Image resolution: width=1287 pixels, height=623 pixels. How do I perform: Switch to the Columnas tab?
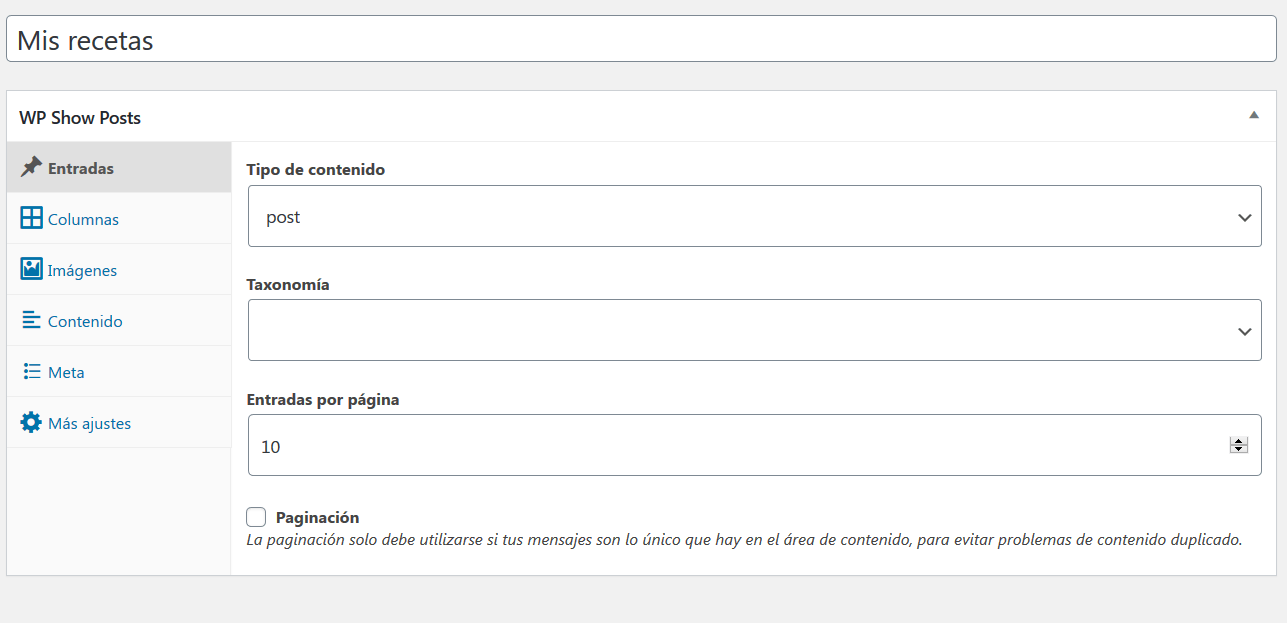[119, 219]
